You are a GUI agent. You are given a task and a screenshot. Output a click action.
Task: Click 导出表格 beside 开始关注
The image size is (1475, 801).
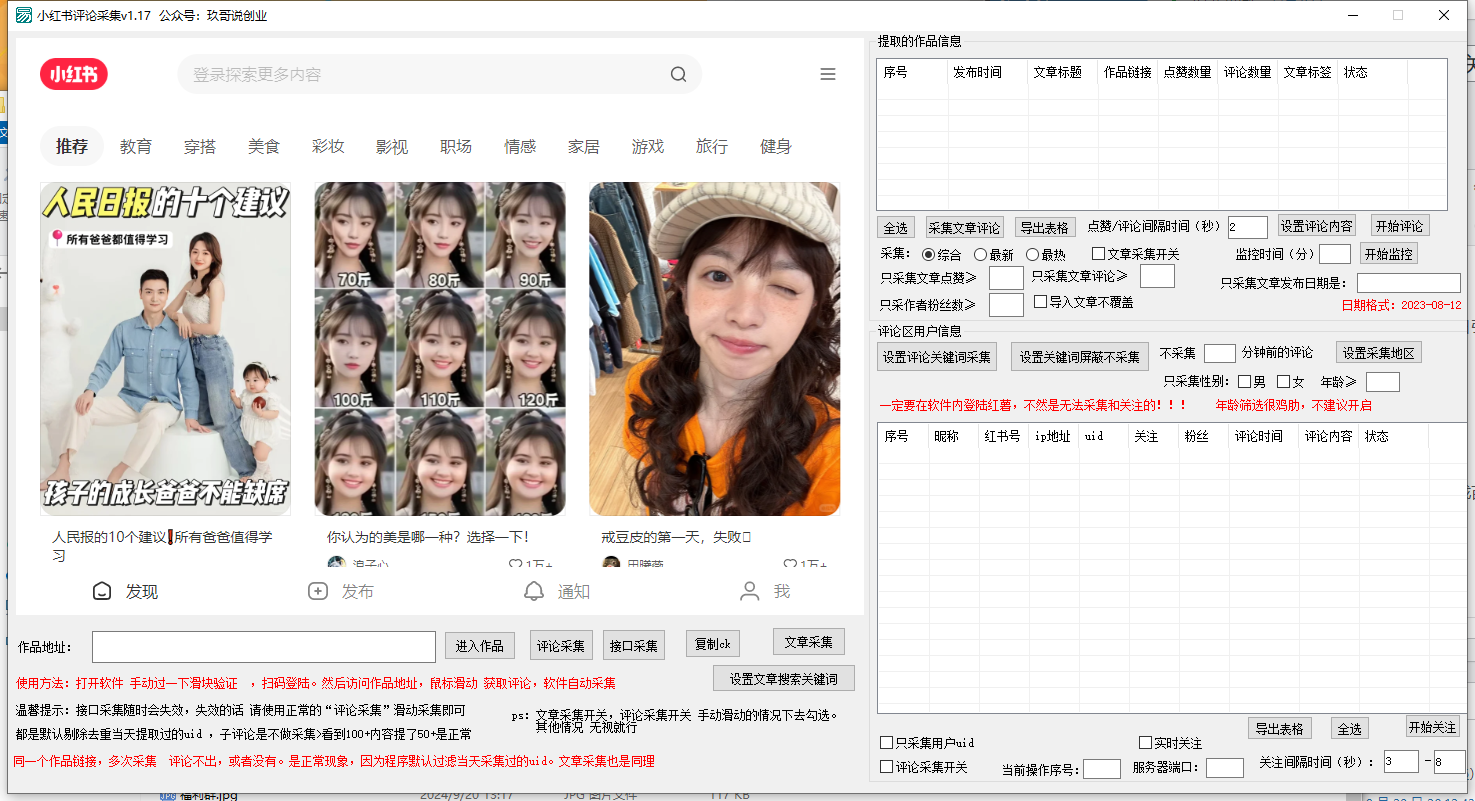[x=1279, y=728]
